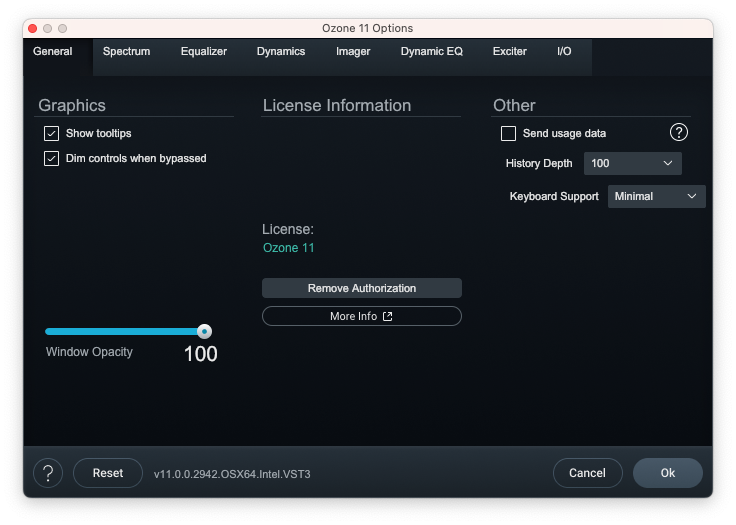
Task: Click the Window Opacity value 100
Action: click(x=200, y=354)
